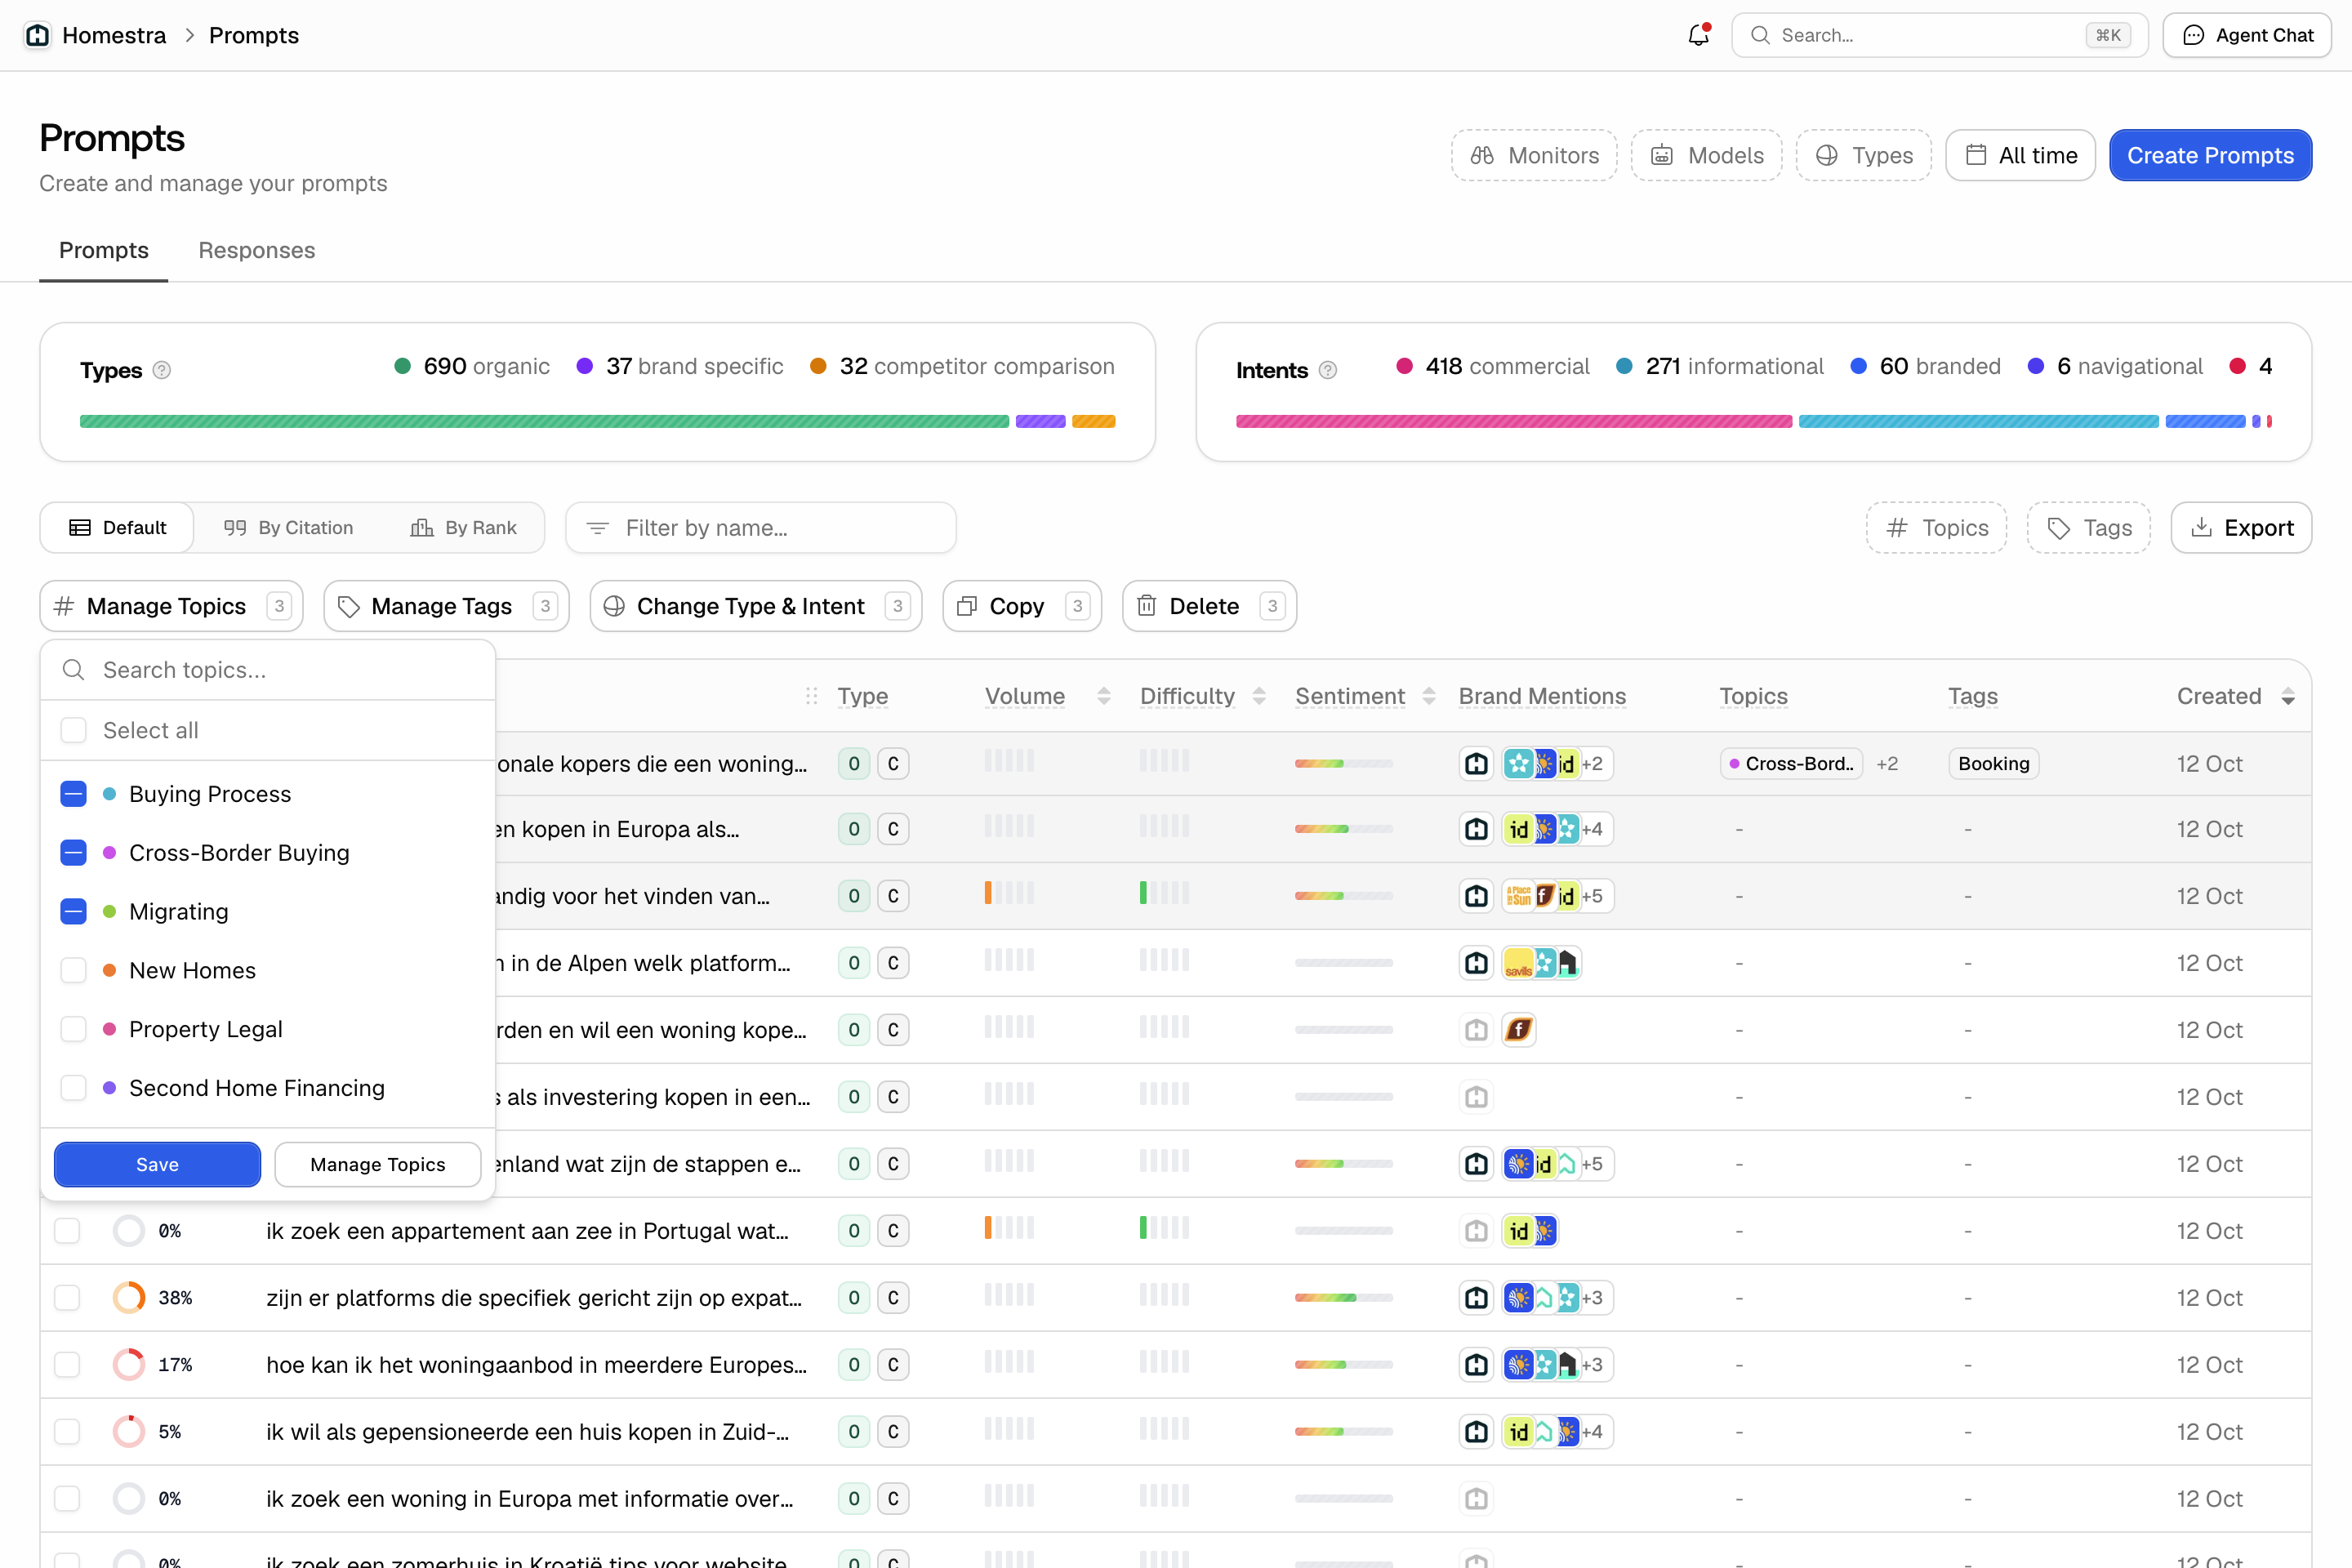This screenshot has height=1568, width=2352.
Task: Switch to the By Citation view
Action: [288, 528]
